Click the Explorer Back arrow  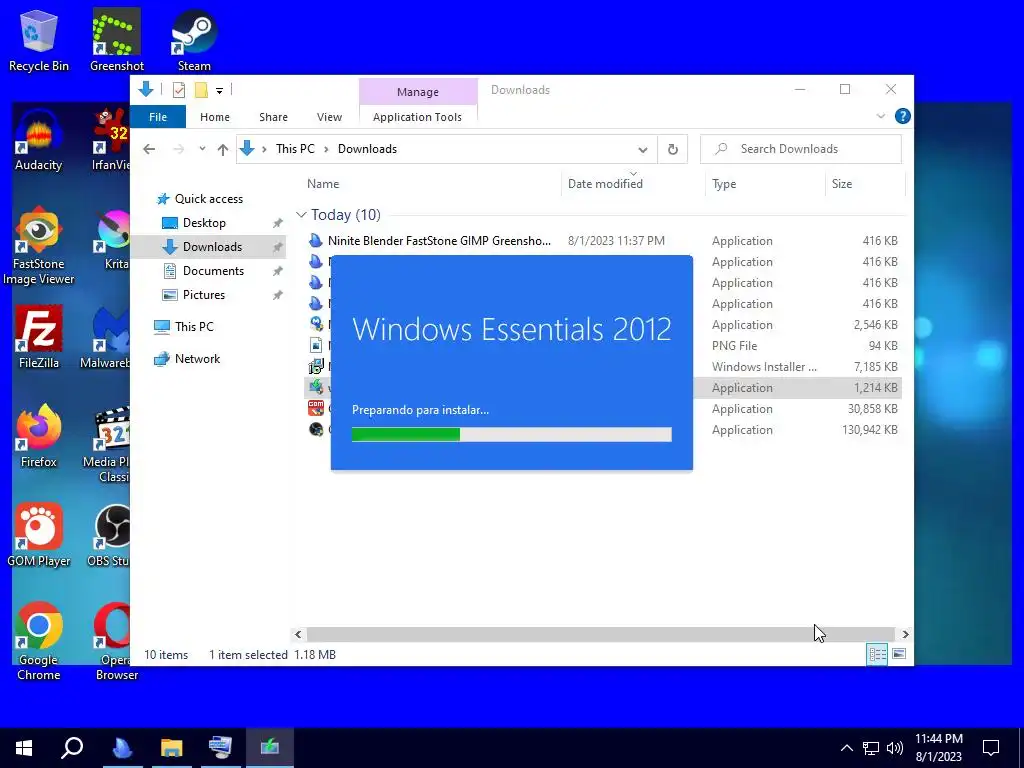(149, 150)
